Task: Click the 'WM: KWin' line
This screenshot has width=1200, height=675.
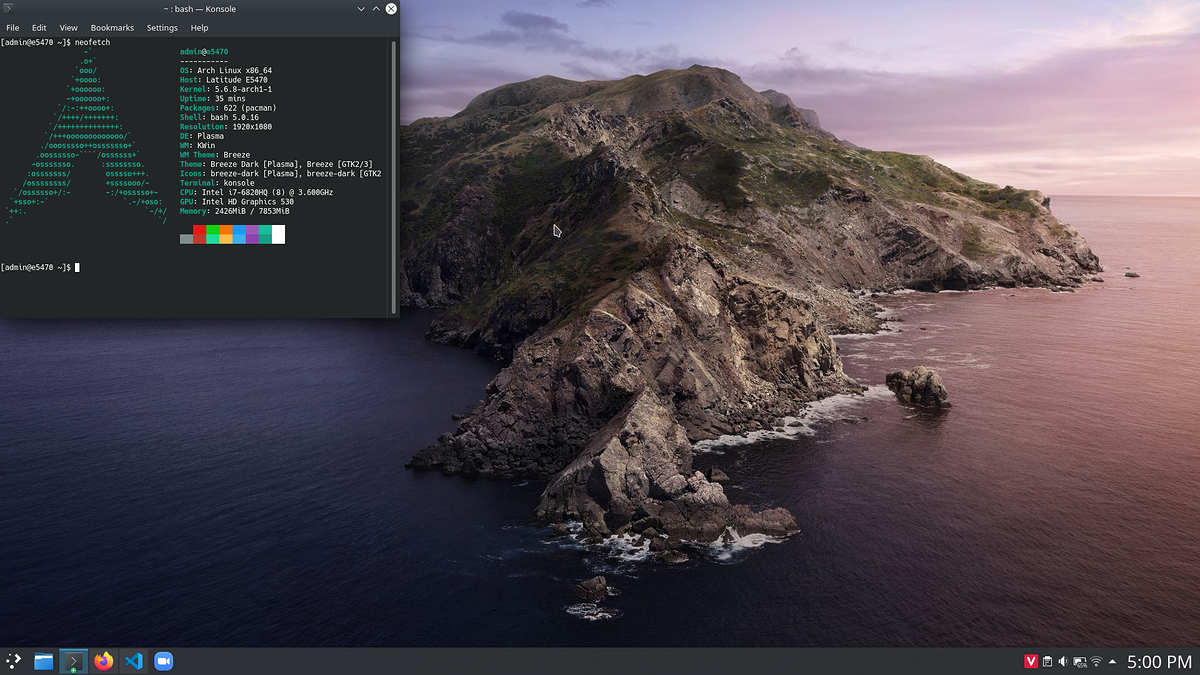Action: [197, 146]
